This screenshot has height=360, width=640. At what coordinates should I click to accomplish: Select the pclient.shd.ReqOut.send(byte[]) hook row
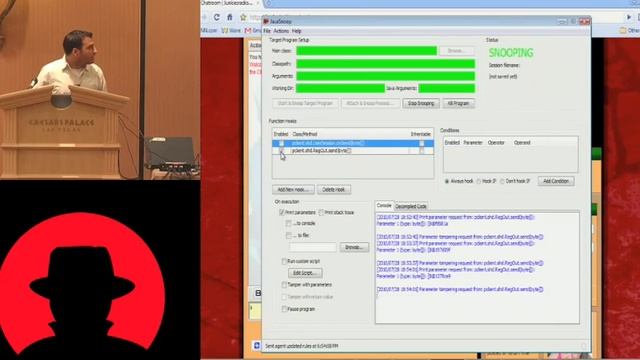353,151
